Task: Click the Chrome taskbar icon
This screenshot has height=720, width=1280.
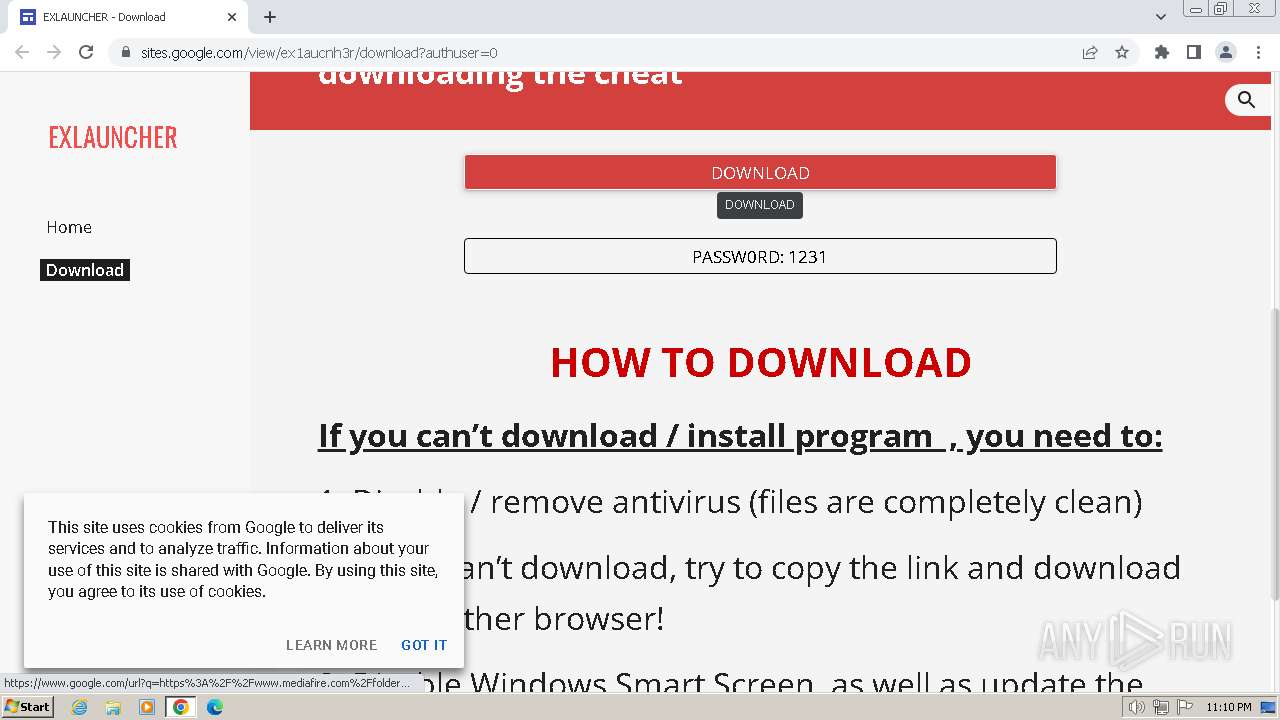Action: pos(181,707)
